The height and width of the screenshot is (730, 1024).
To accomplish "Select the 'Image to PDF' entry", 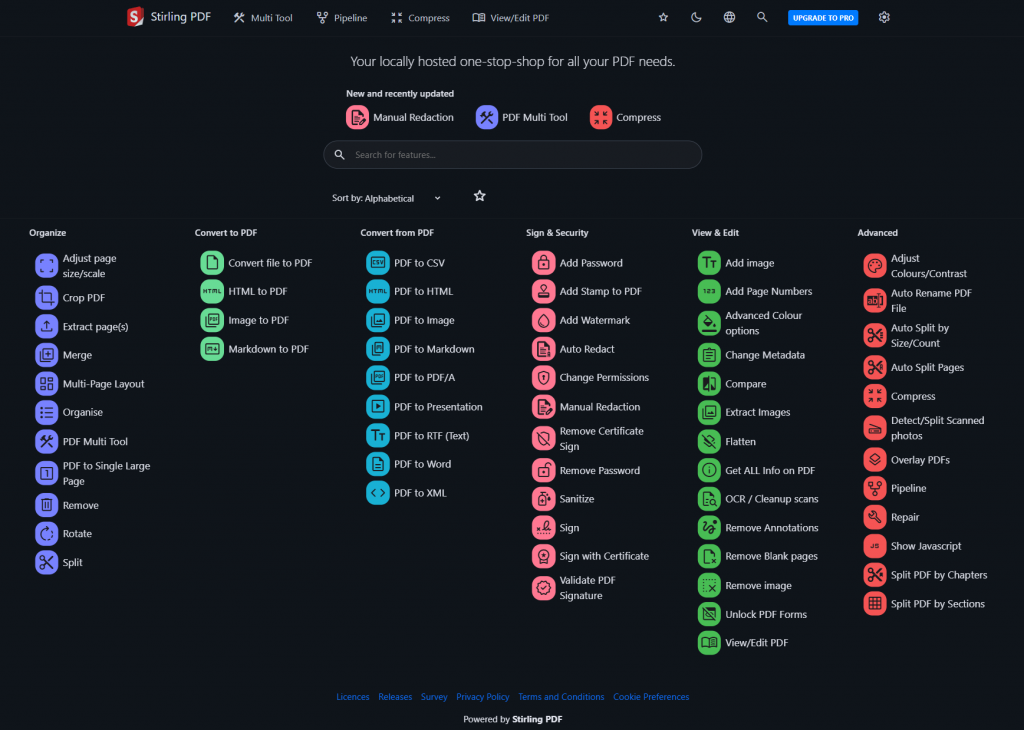I will [x=245, y=320].
